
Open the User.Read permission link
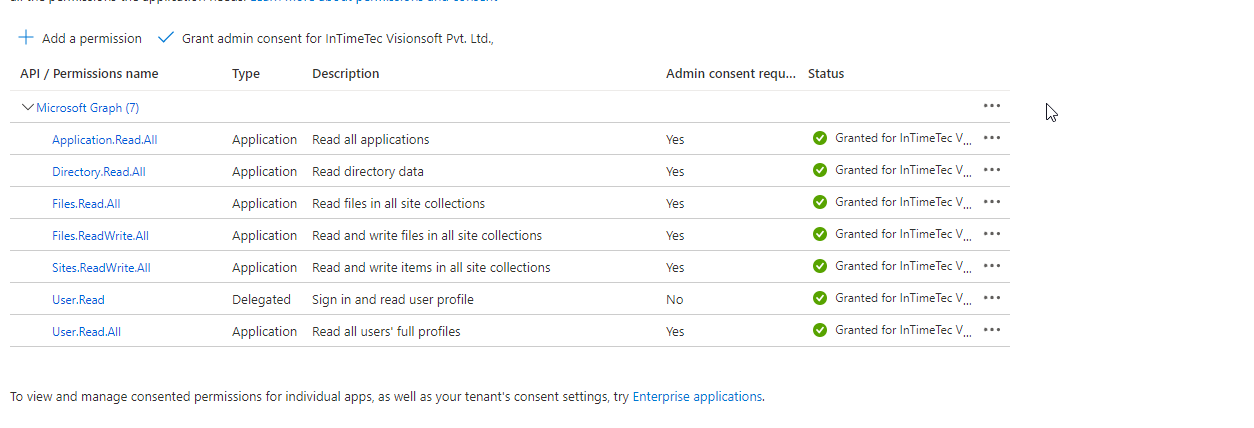tap(78, 300)
